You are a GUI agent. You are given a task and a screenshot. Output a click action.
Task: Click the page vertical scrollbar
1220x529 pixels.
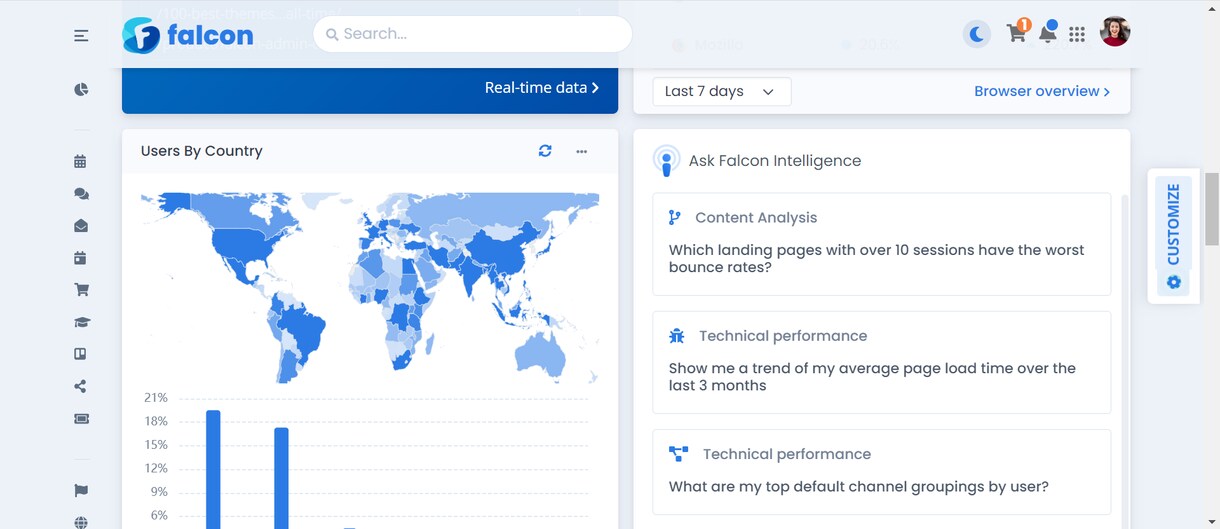pyautogui.click(x=1211, y=209)
